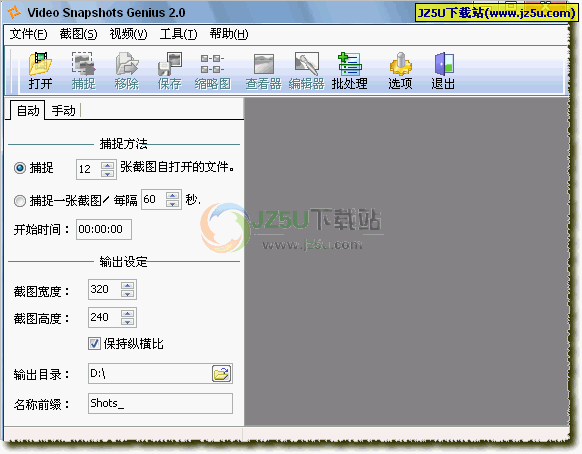Screen dimensions: 582x454
Task: Select the 捕捉 N张截图 radio option
Action: coord(20,168)
